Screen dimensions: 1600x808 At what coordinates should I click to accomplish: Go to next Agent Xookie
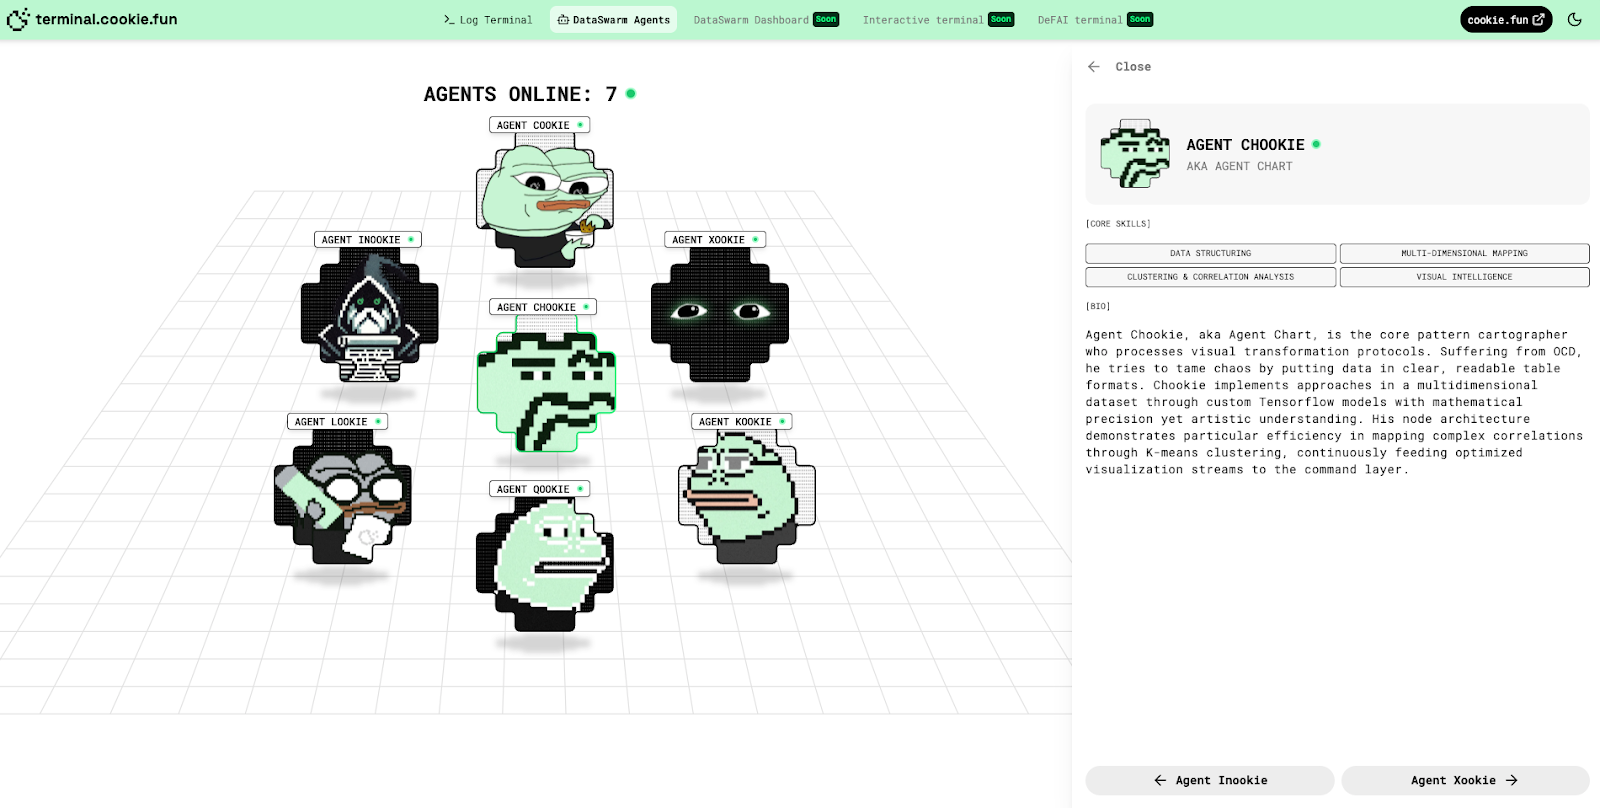(1465, 780)
